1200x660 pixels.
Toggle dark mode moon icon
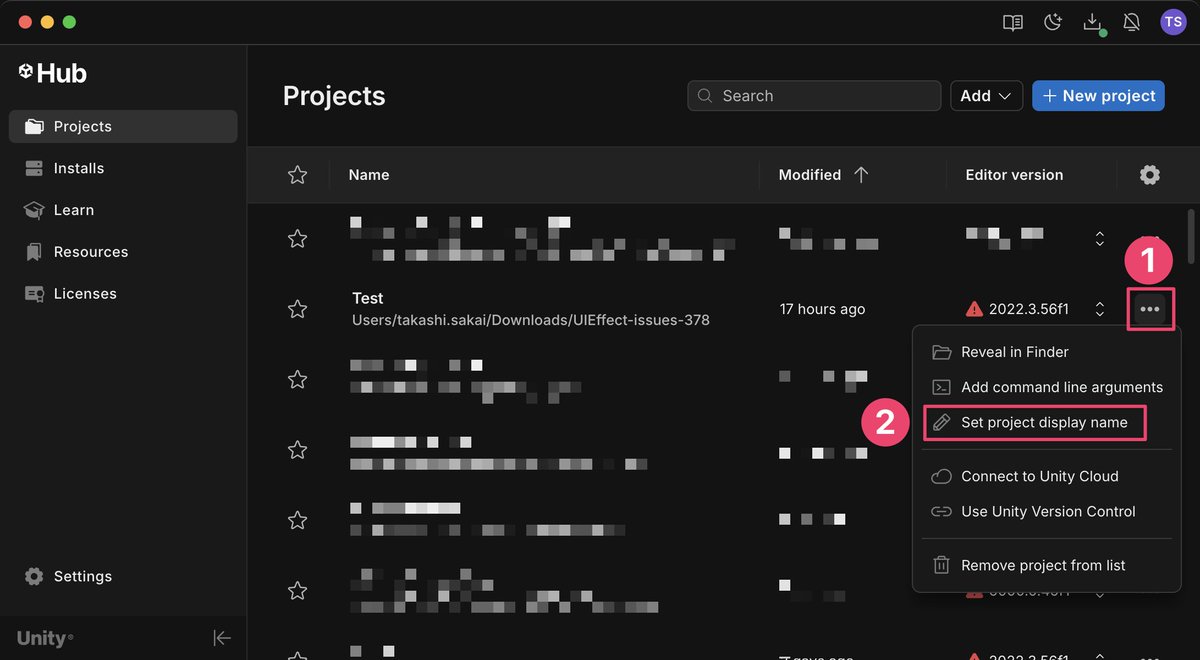1052,22
